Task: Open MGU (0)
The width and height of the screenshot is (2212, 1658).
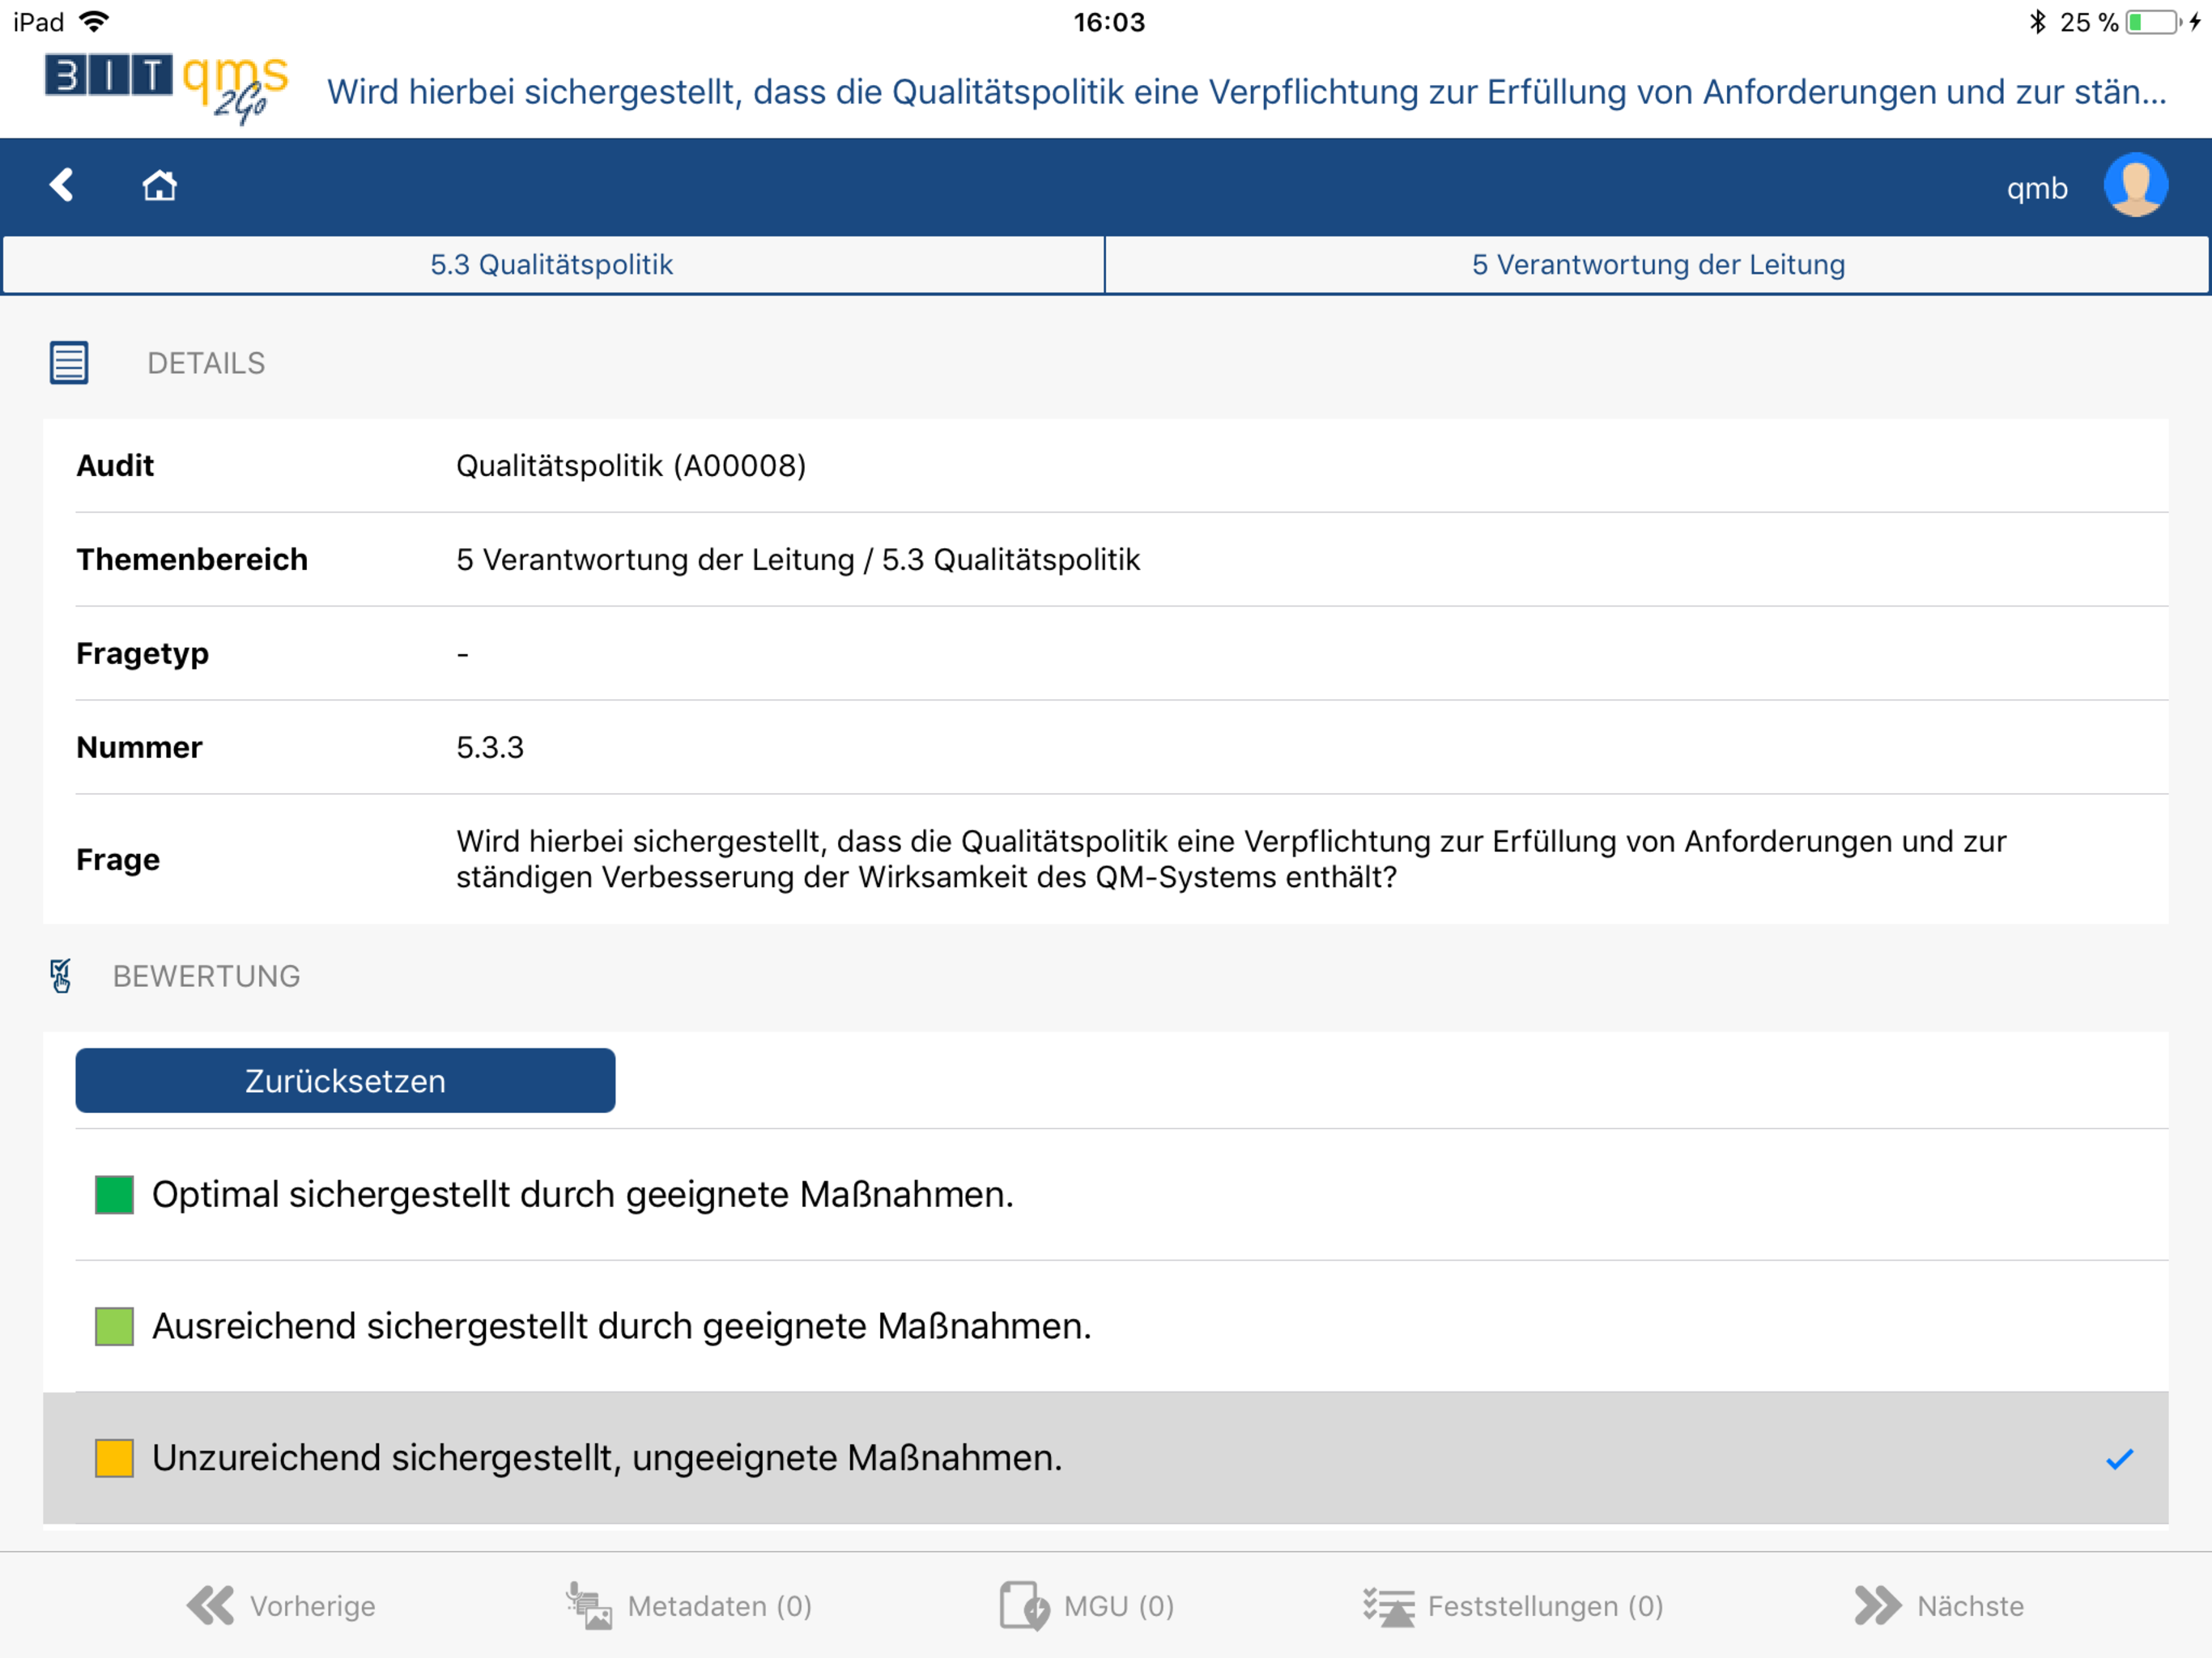Action: [1087, 1605]
